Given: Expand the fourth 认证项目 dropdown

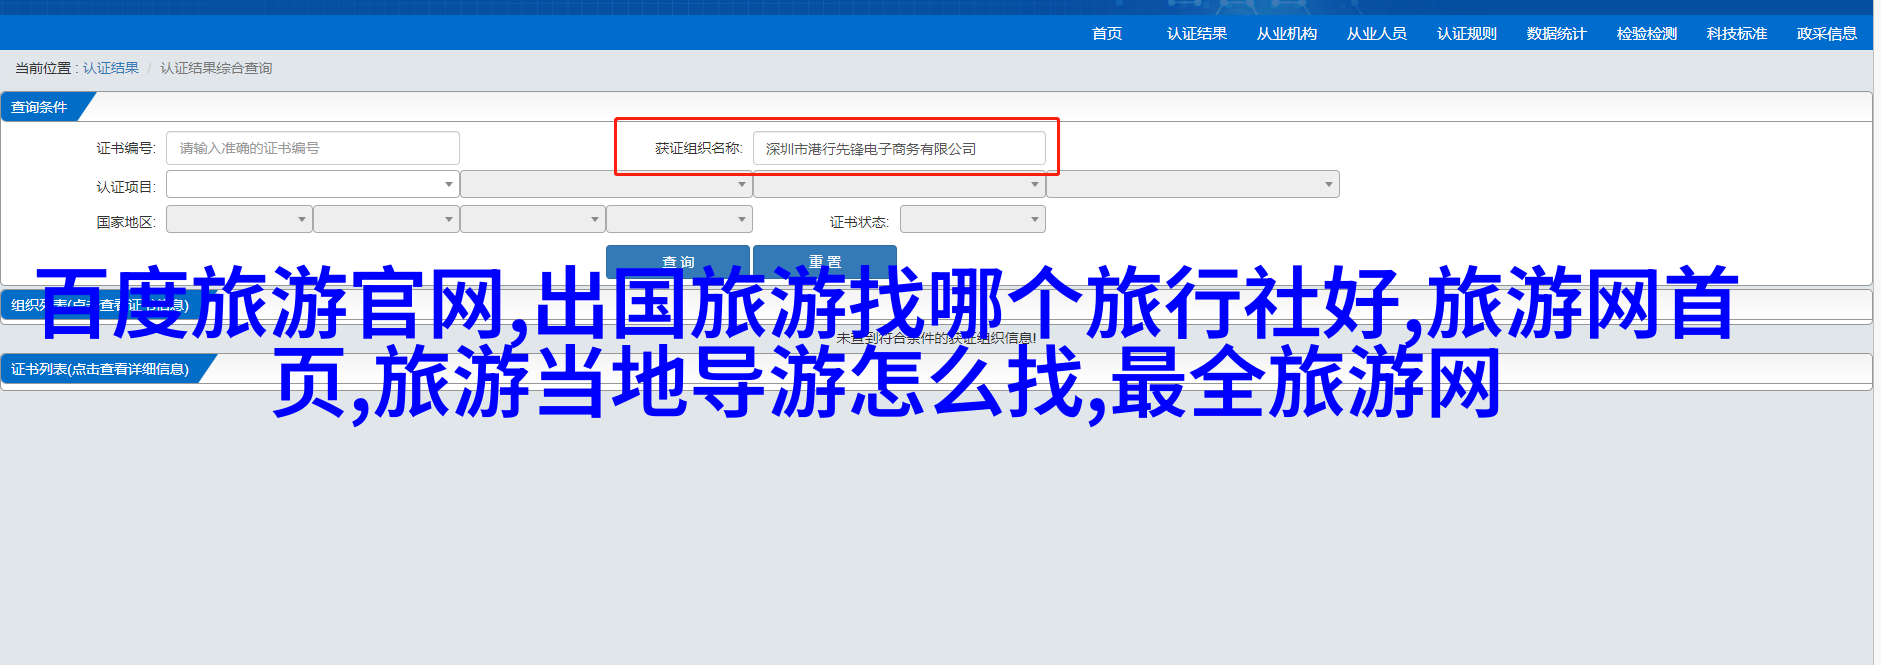Looking at the screenshot, I should [x=1193, y=184].
